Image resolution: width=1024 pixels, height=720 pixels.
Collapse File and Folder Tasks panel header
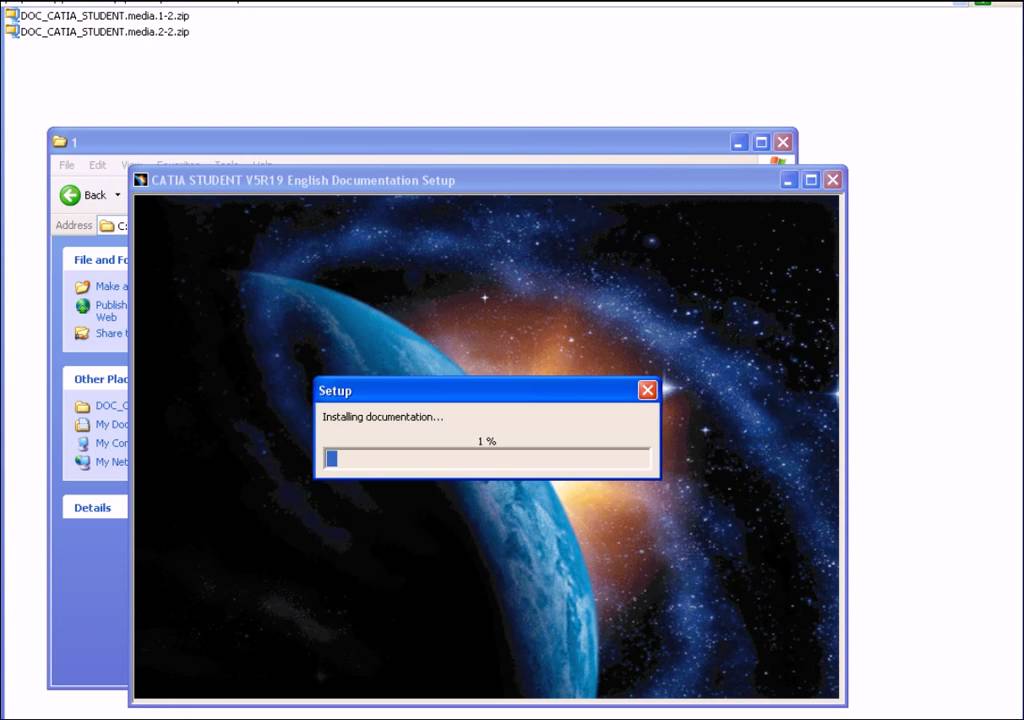[x=95, y=259]
